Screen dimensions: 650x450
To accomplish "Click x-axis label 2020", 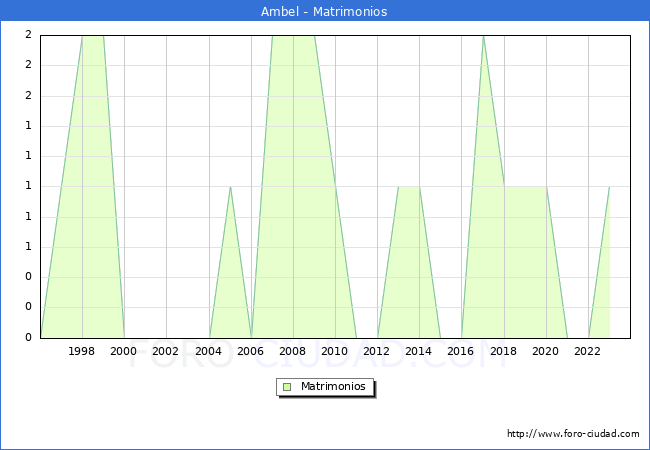I will click(546, 351).
